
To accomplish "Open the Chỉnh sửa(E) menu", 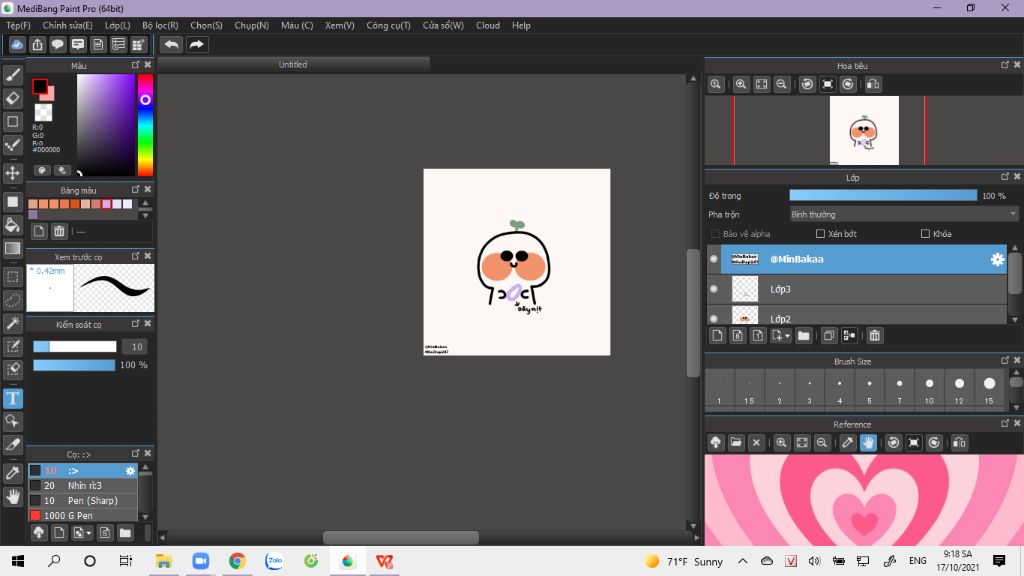I will tap(67, 25).
